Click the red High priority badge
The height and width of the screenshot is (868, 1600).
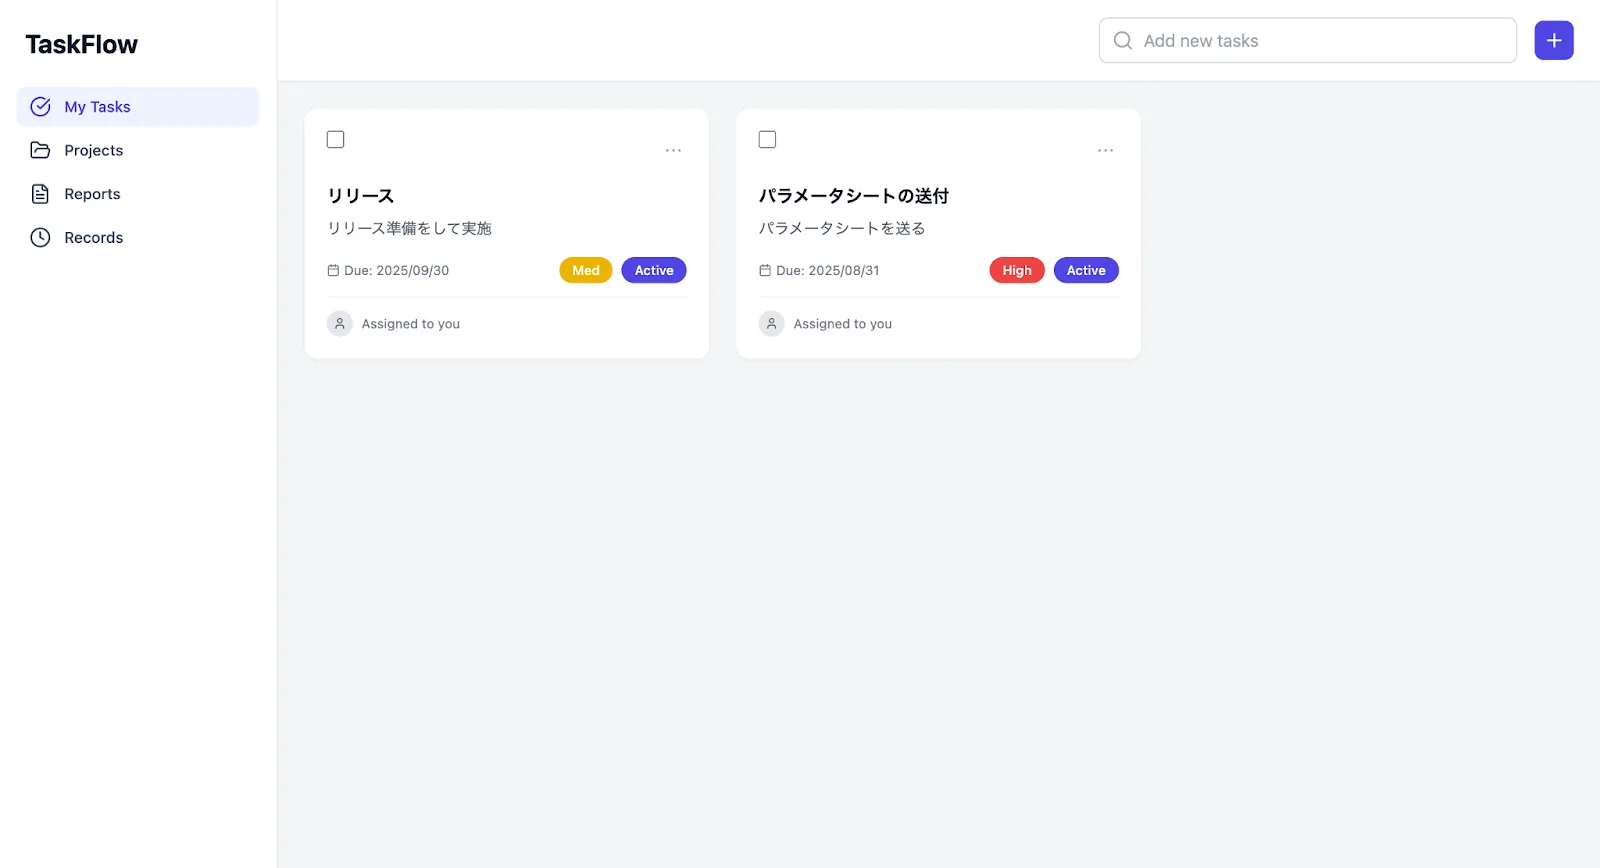coord(1017,271)
